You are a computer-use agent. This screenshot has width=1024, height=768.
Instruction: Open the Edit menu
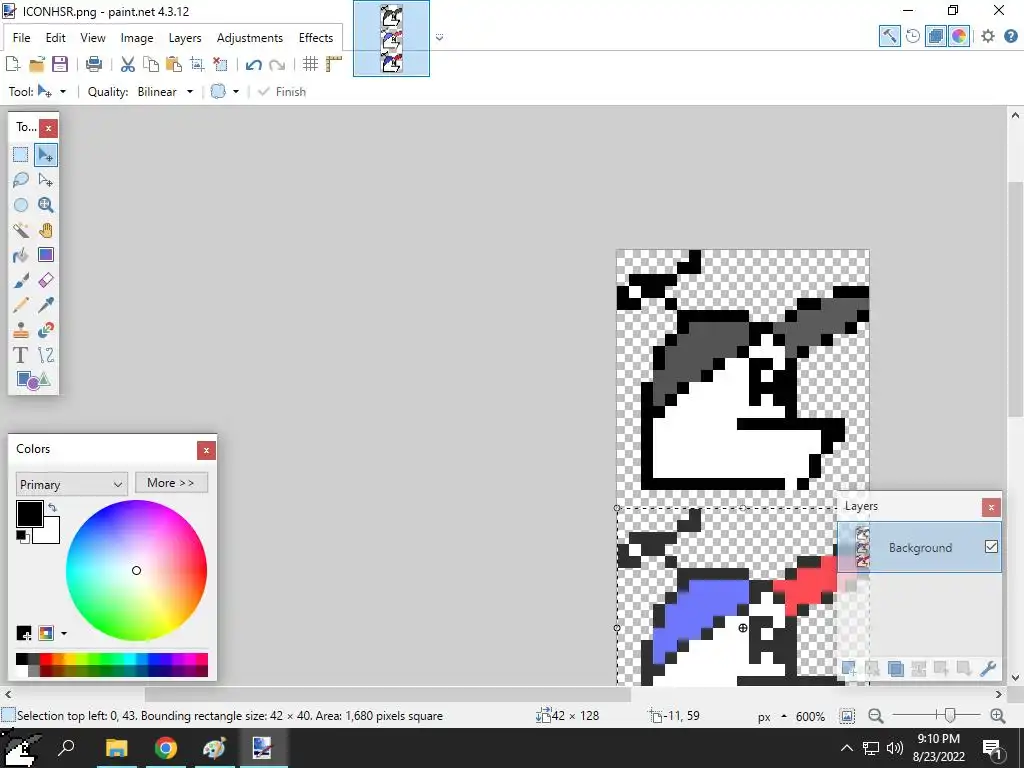(x=56, y=38)
